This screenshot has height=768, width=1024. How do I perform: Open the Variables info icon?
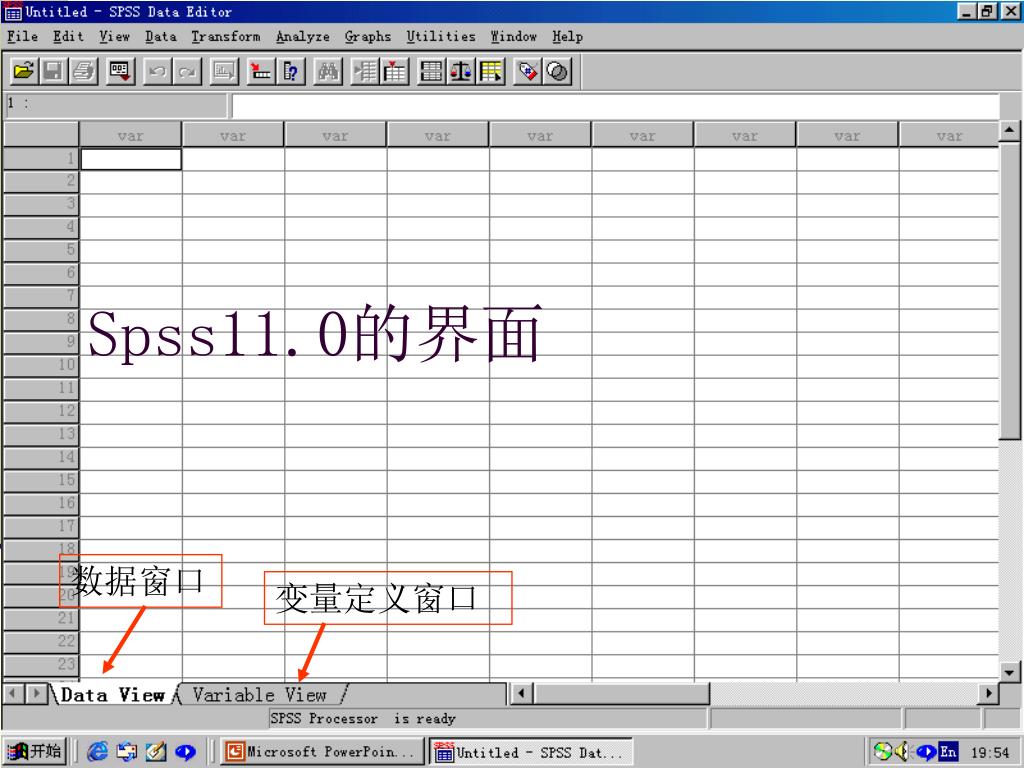tap(291, 71)
